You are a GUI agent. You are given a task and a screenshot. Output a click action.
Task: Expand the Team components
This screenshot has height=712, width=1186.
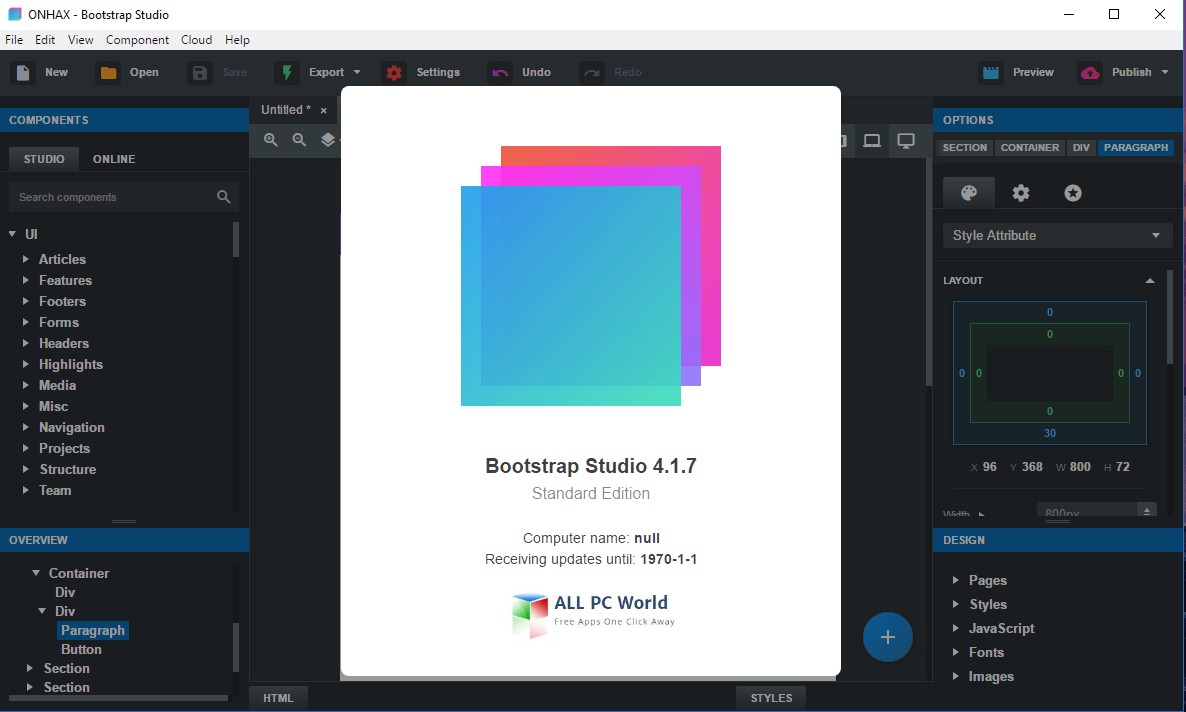point(26,490)
